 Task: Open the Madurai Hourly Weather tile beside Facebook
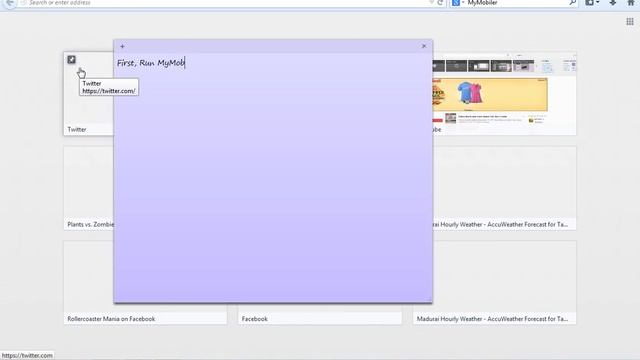point(495,313)
